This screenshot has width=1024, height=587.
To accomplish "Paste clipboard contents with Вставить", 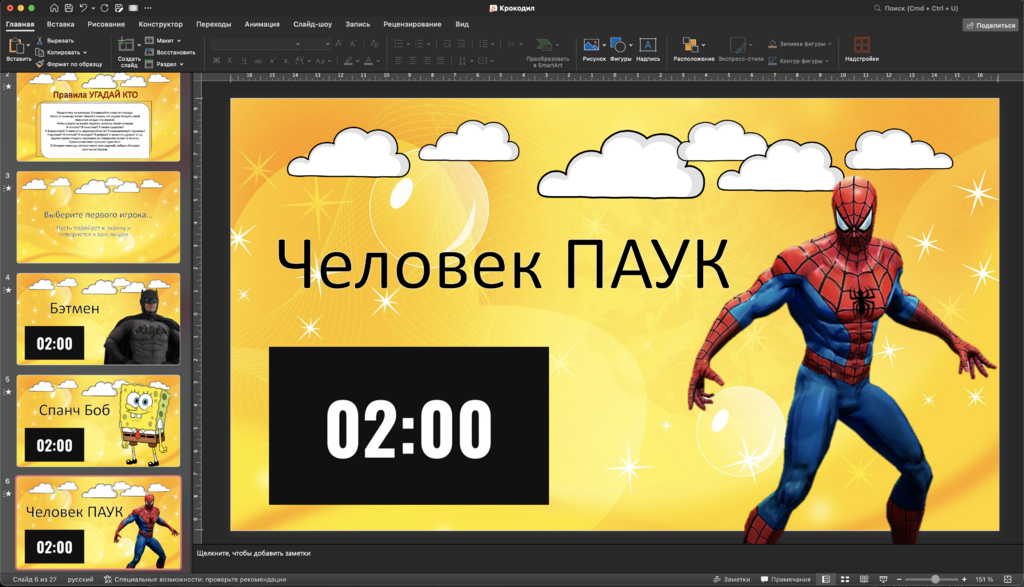I will pyautogui.click(x=16, y=50).
